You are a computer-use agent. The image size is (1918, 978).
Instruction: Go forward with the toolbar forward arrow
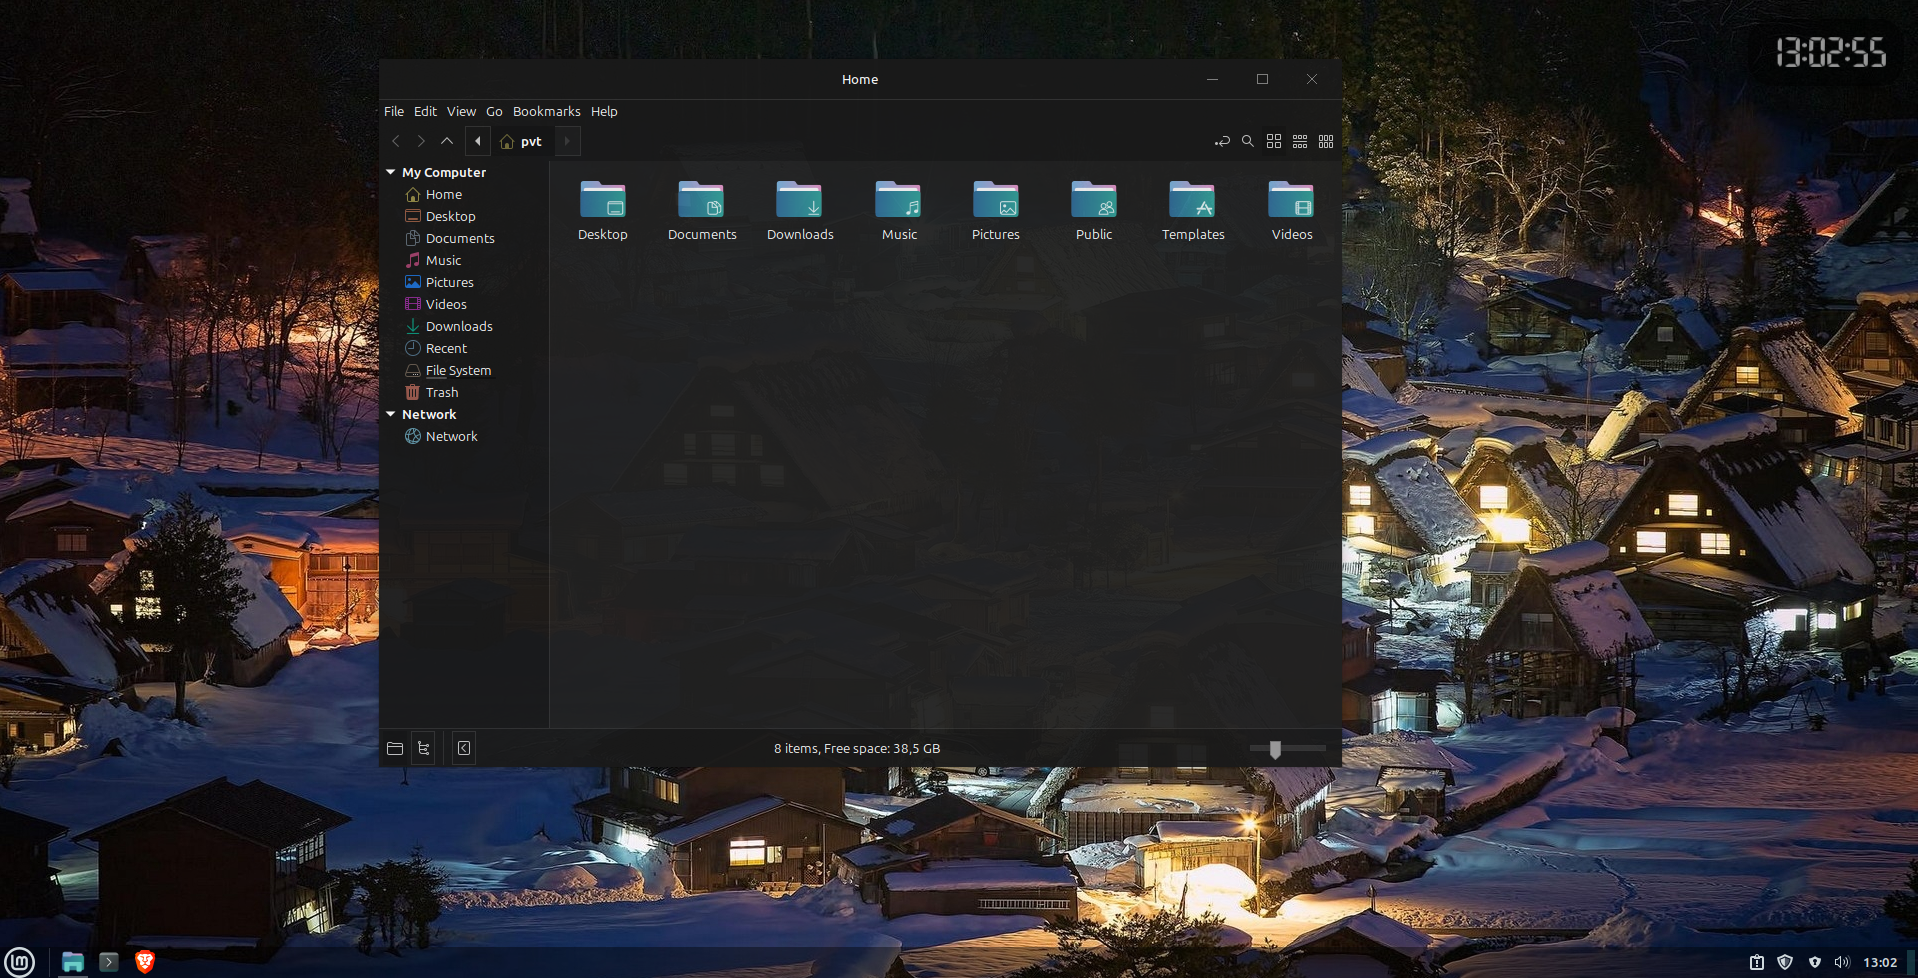(x=421, y=141)
